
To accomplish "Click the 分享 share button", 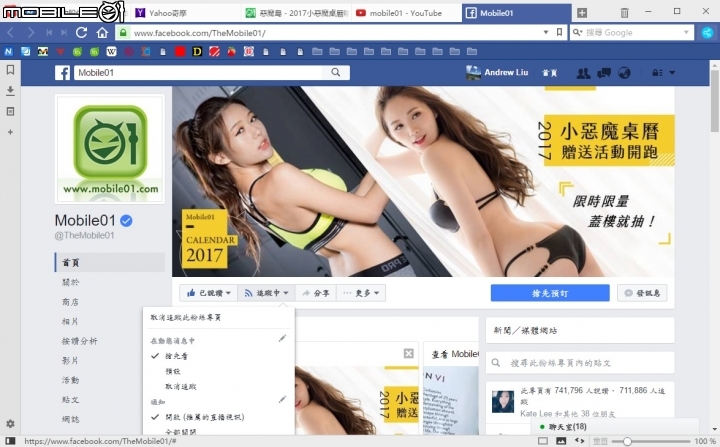I will (316, 293).
